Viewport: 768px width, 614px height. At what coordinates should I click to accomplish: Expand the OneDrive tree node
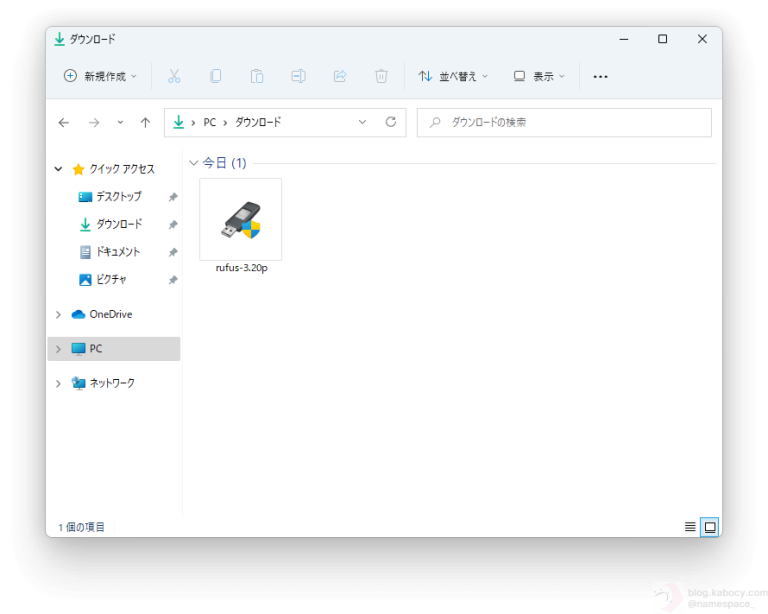tap(59, 314)
